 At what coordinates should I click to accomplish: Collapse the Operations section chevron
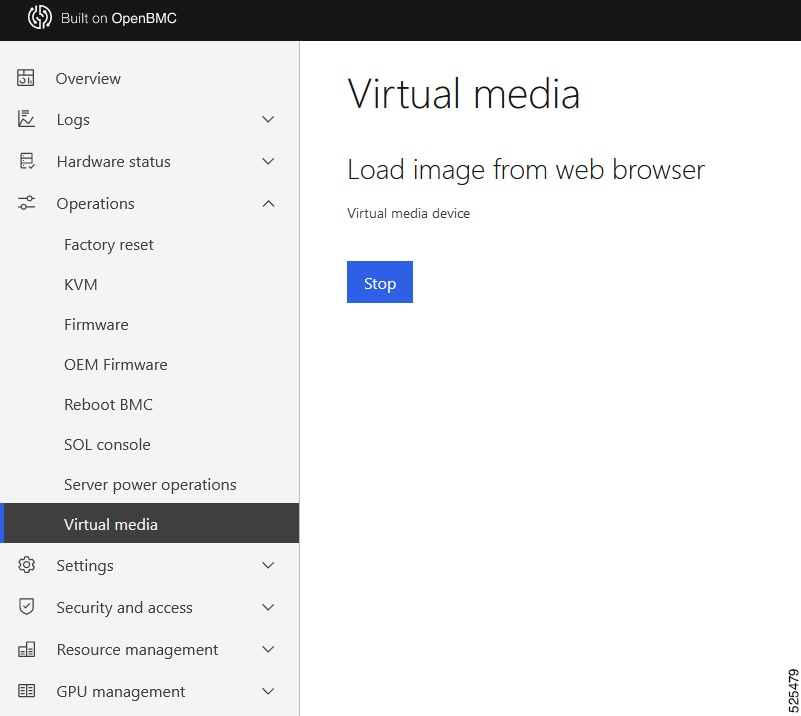pos(268,204)
